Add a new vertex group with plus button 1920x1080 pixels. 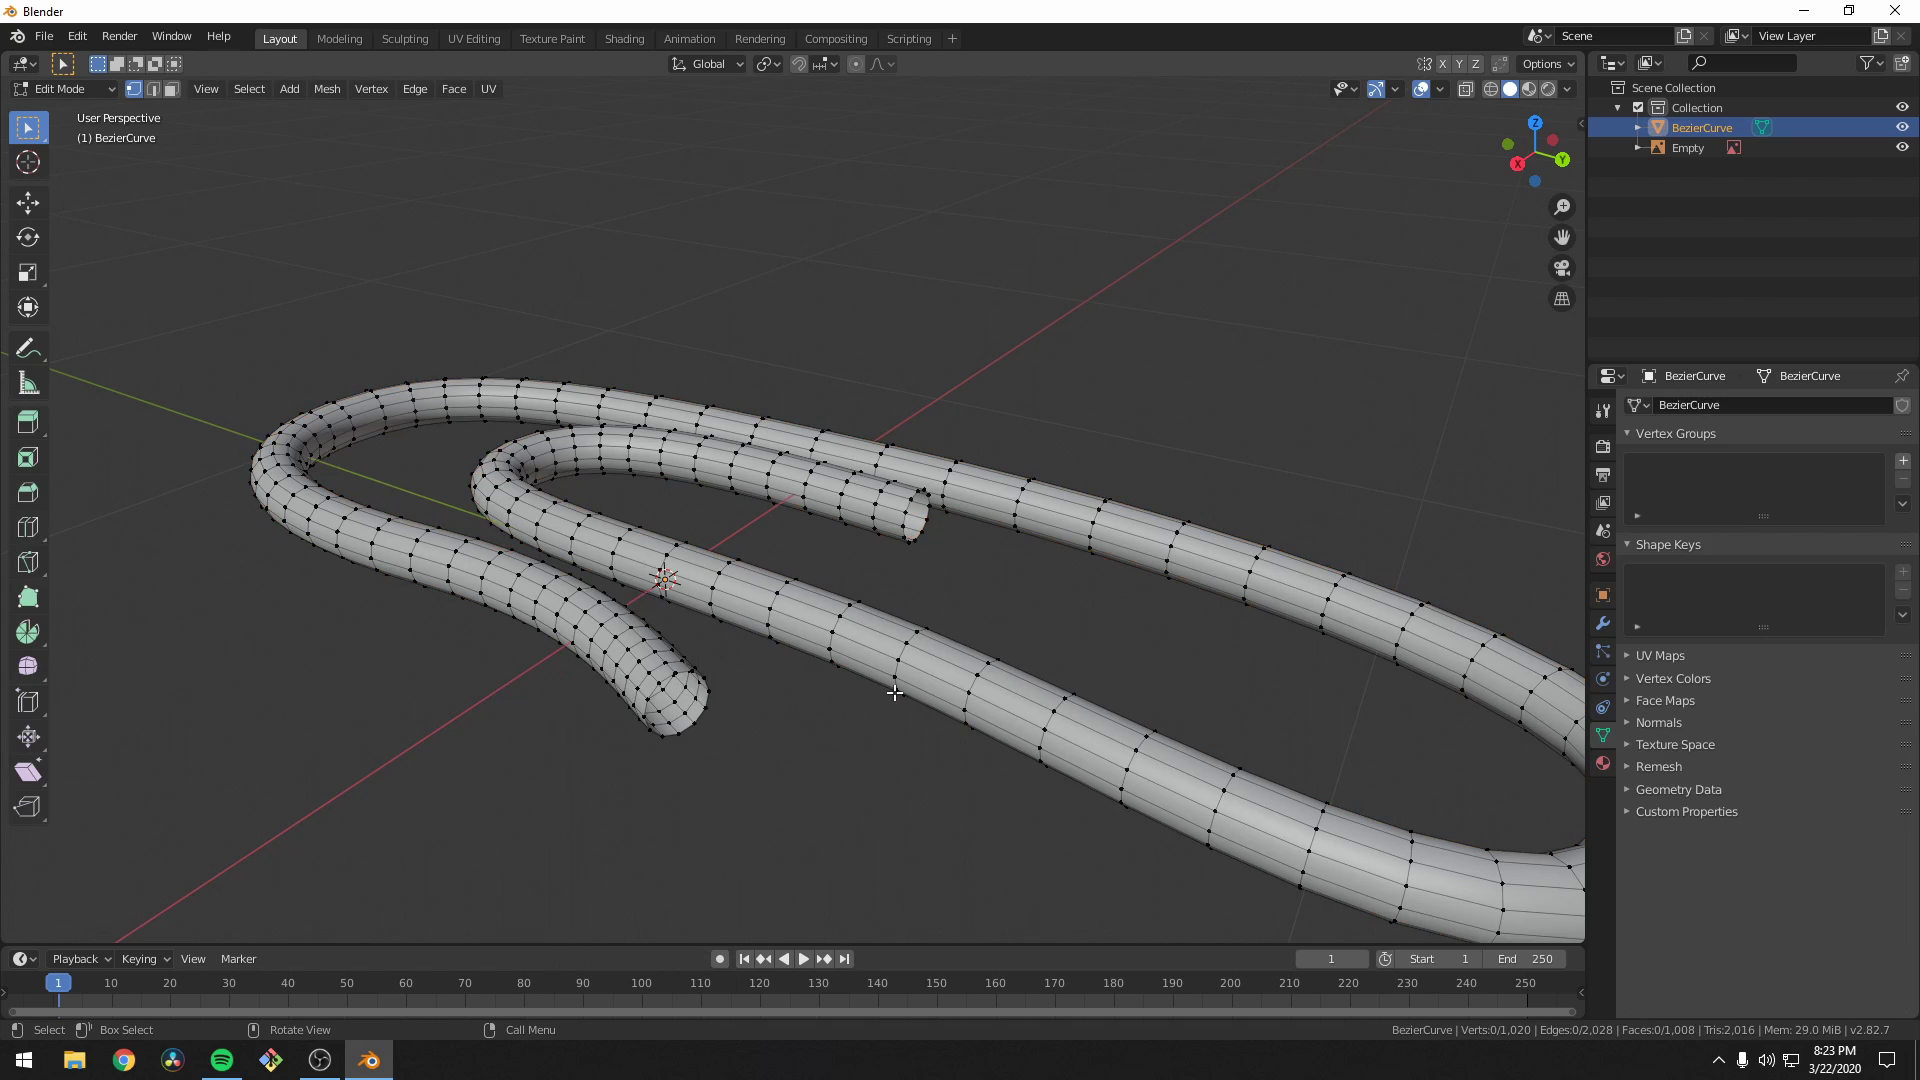(1904, 461)
